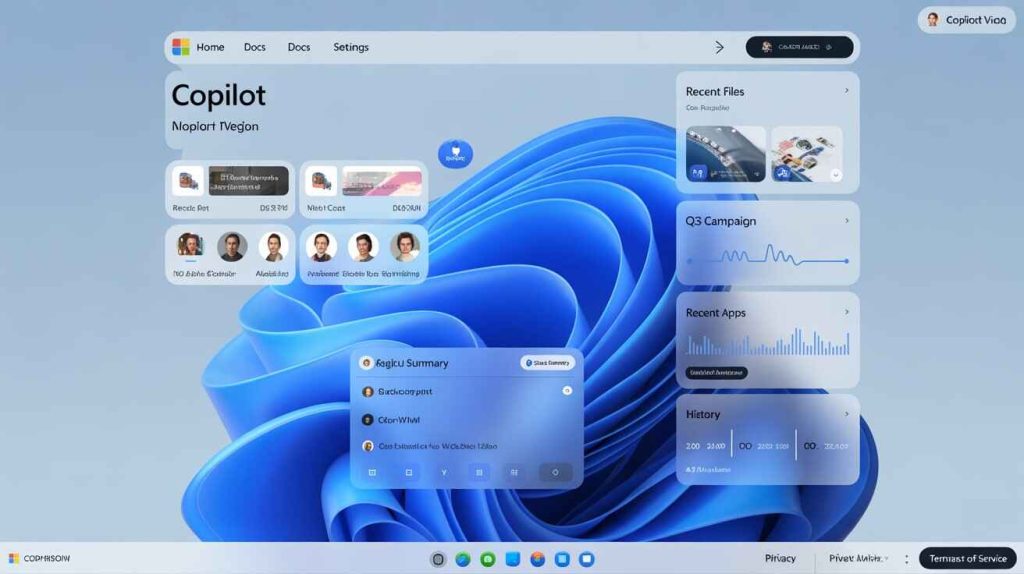The image size is (1024, 574).
Task: Open the pink thumbnail in second file card
Action: pos(382,181)
